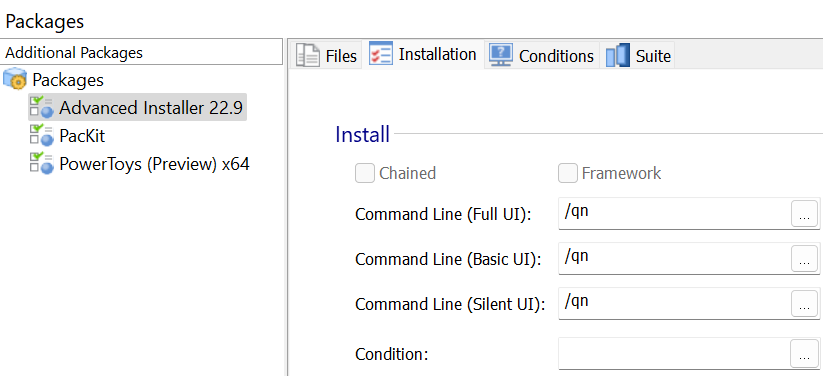The image size is (823, 376).
Task: Toggle the Framework checkbox
Action: pos(568,173)
